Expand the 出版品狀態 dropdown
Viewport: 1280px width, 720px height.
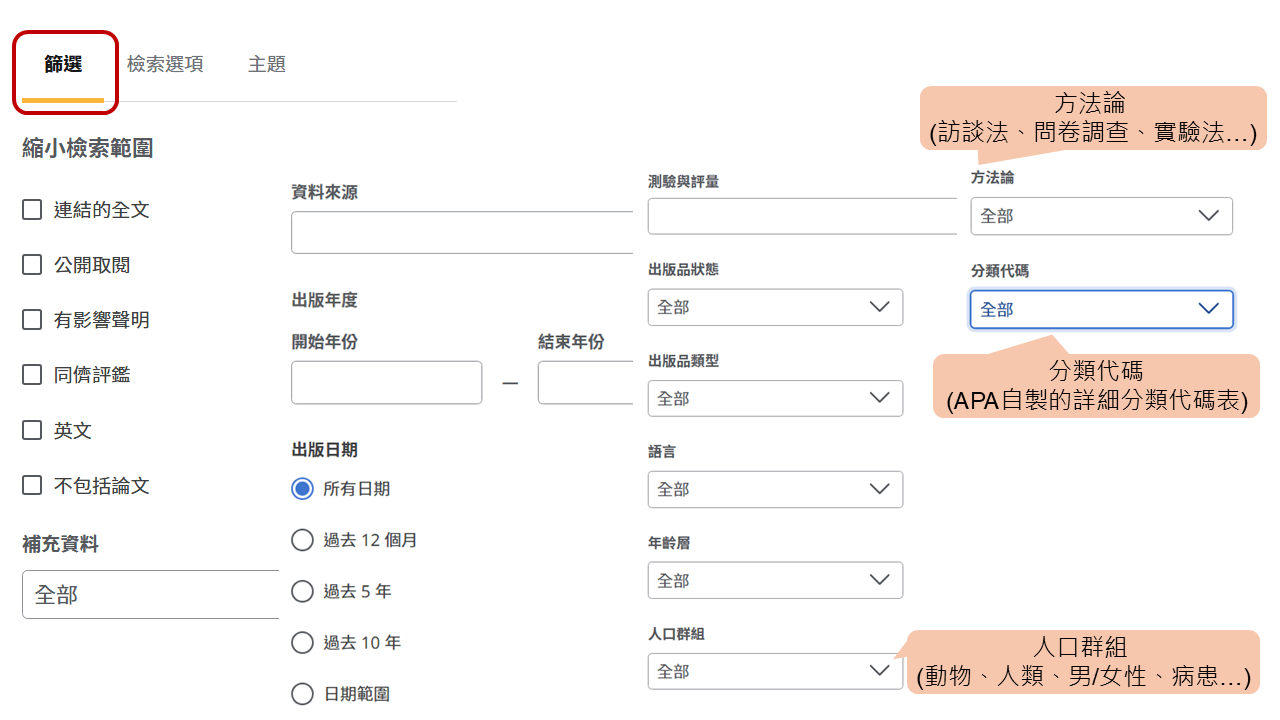(775, 307)
